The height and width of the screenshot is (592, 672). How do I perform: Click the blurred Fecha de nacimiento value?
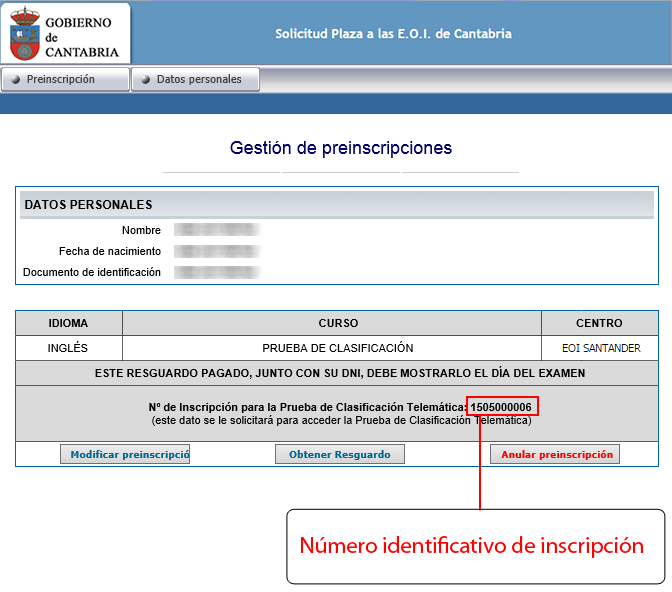[x=218, y=251]
